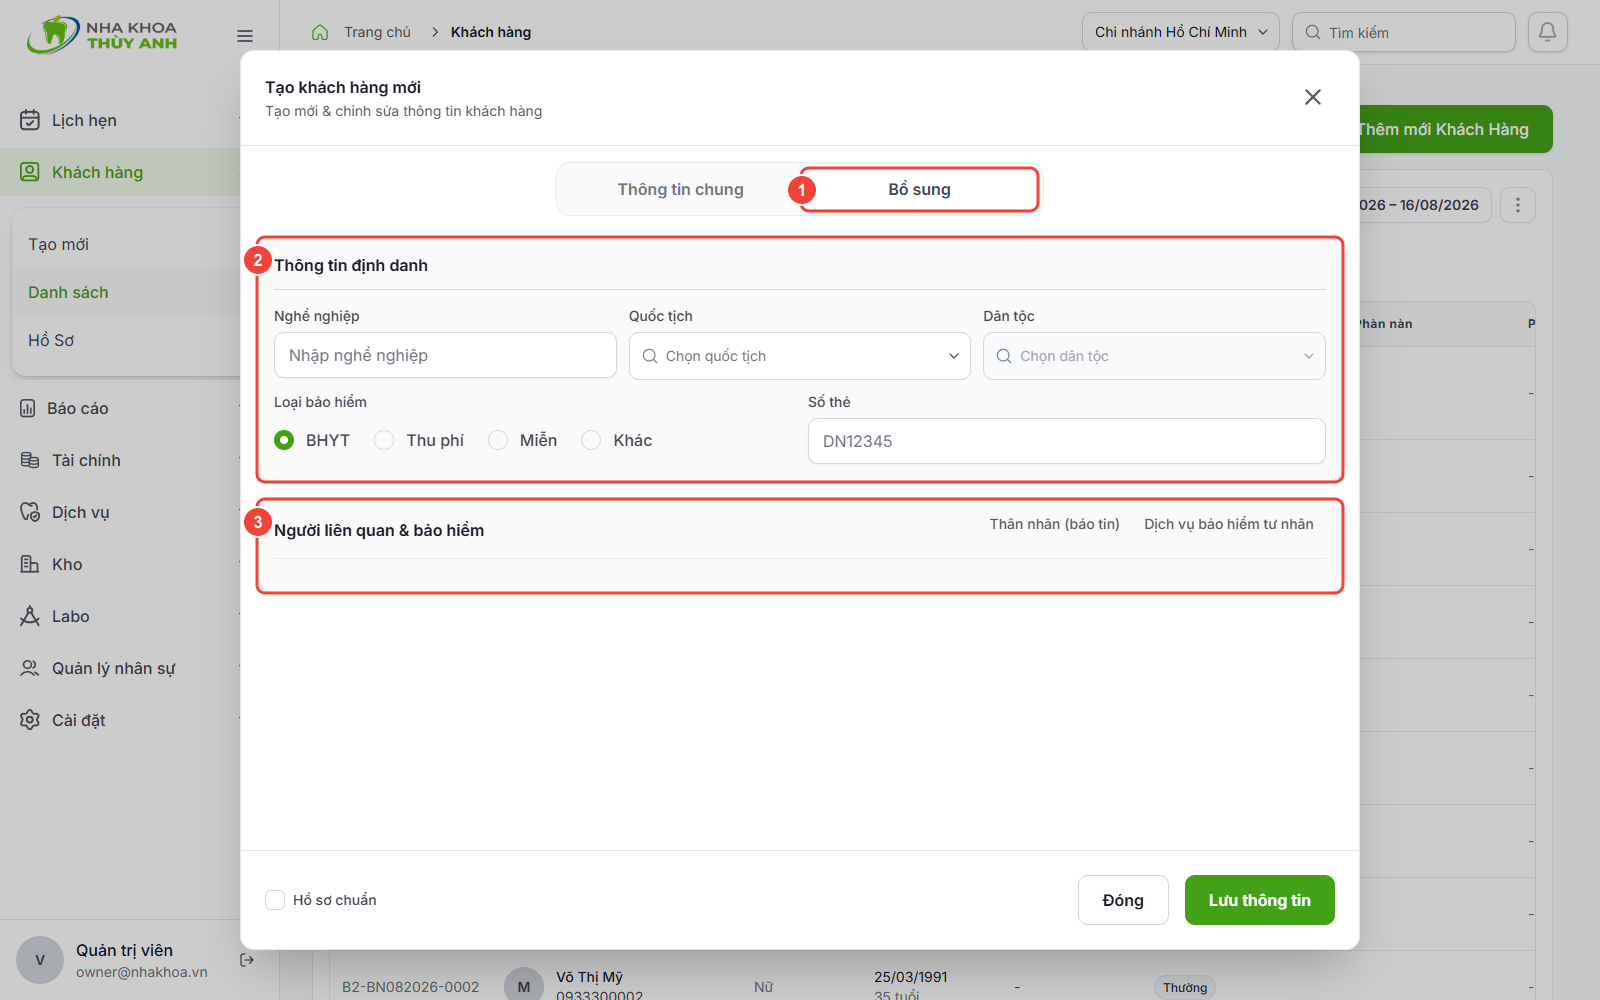Click the Cài đặt gear icon
1600x1000 pixels.
tap(30, 720)
